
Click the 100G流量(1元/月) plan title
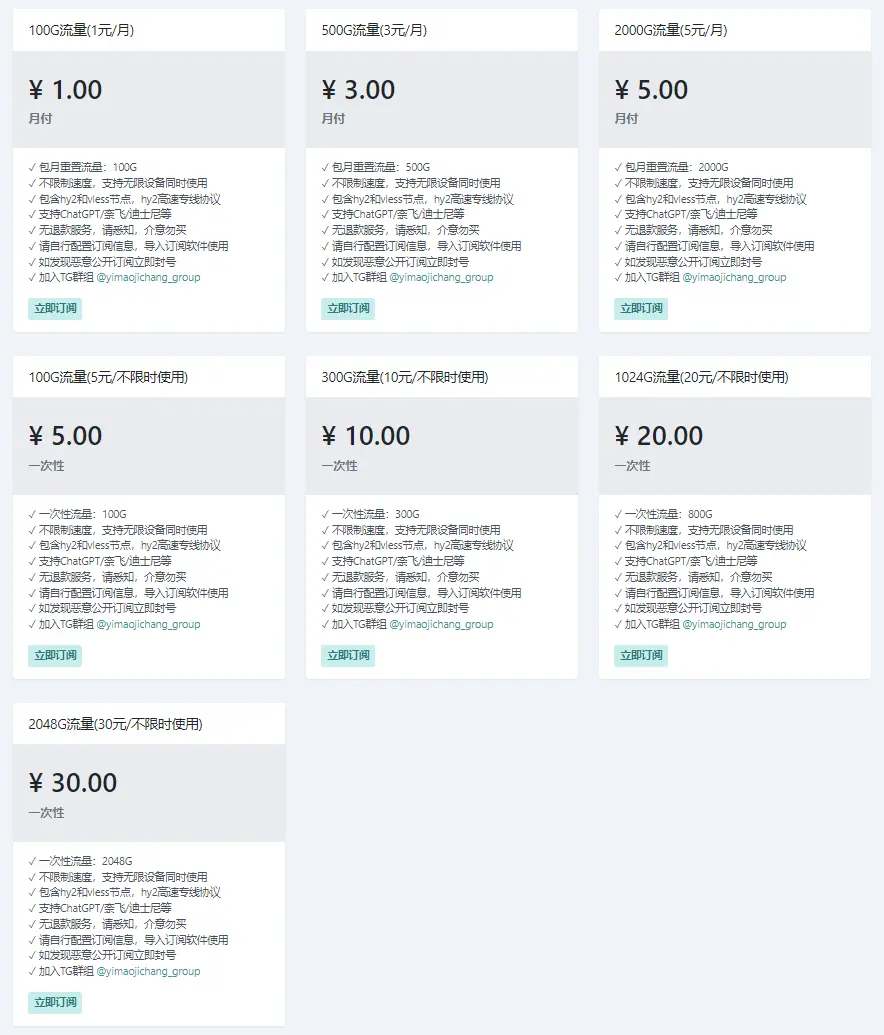click(x=81, y=30)
